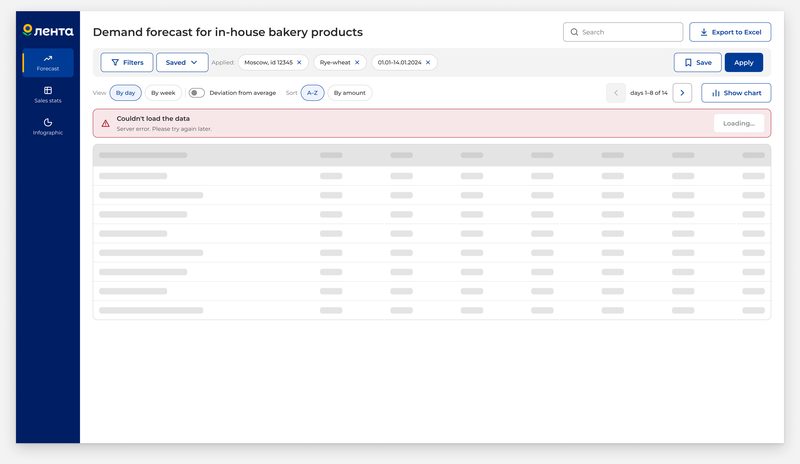Open the Sales stats section
The height and width of the screenshot is (464, 800).
tap(48, 94)
